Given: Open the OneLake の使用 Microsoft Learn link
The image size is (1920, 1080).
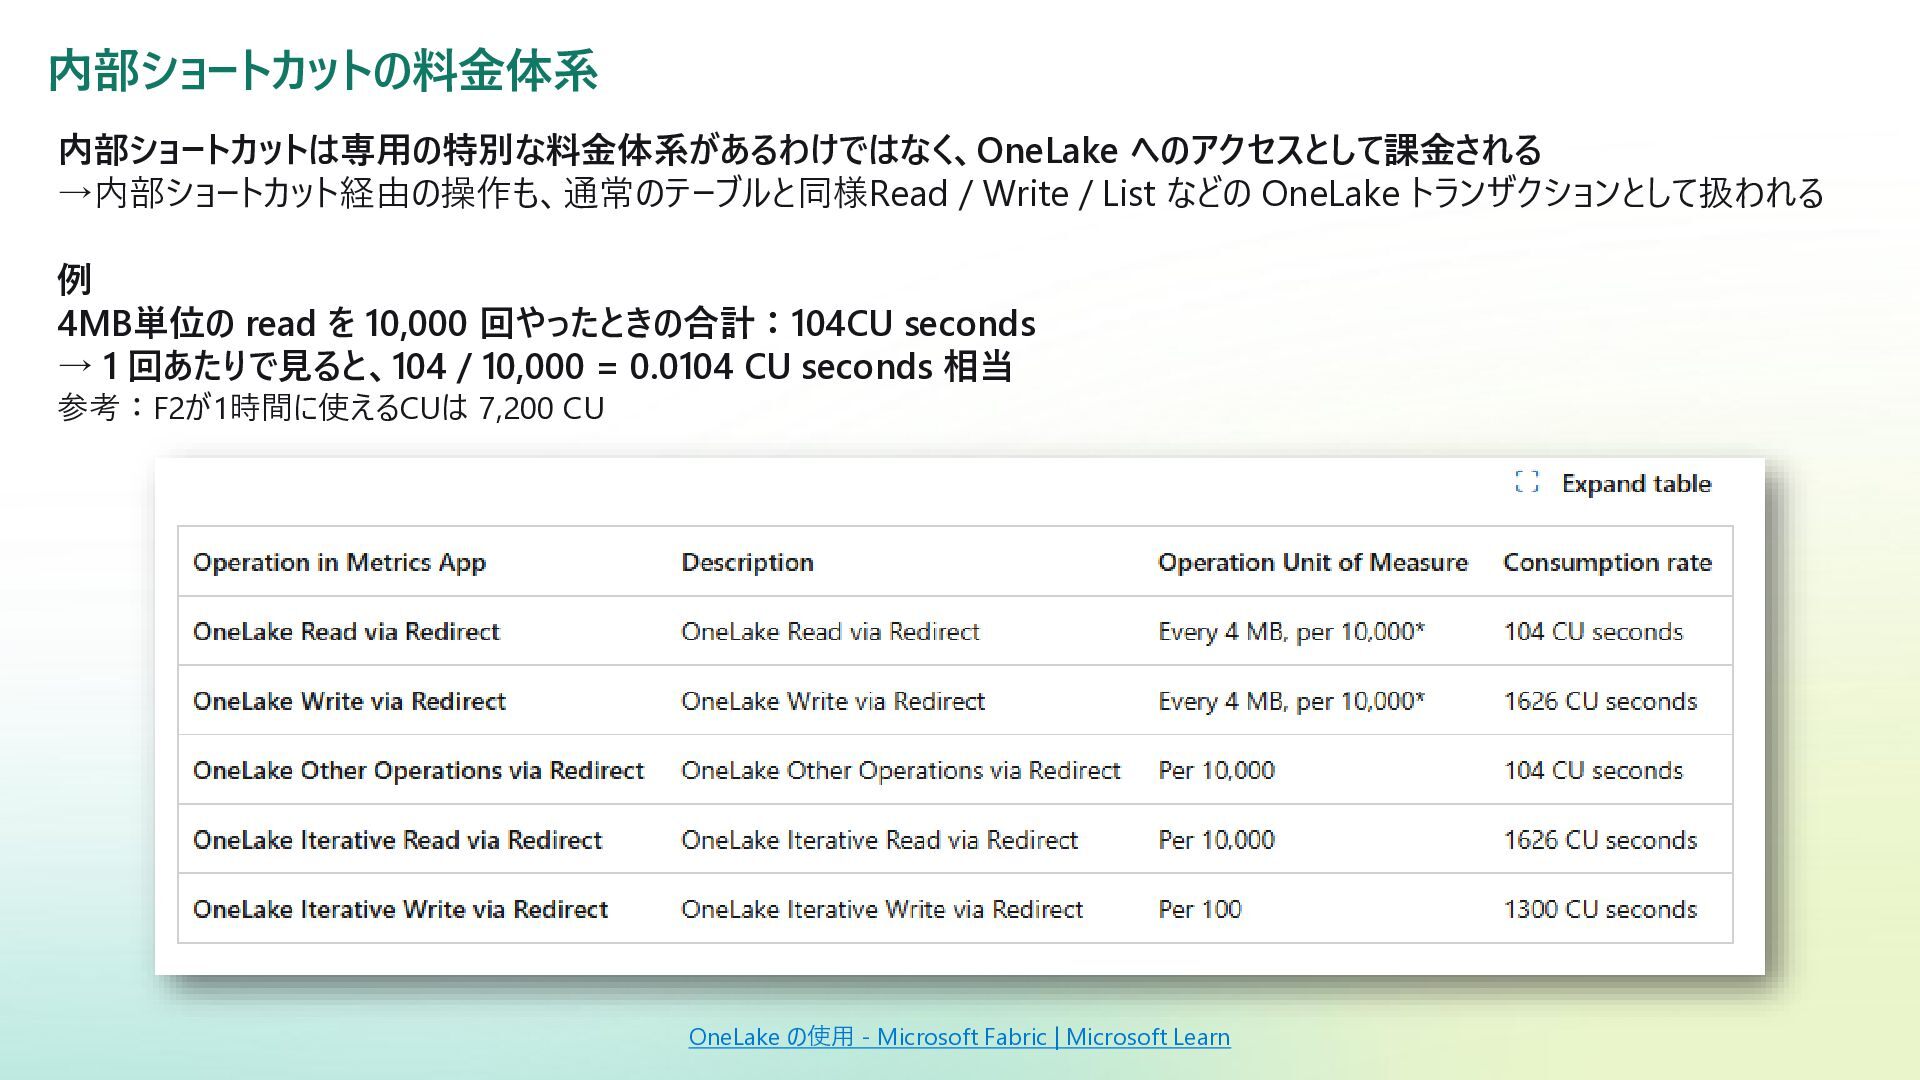Looking at the screenshot, I should point(959,1037).
